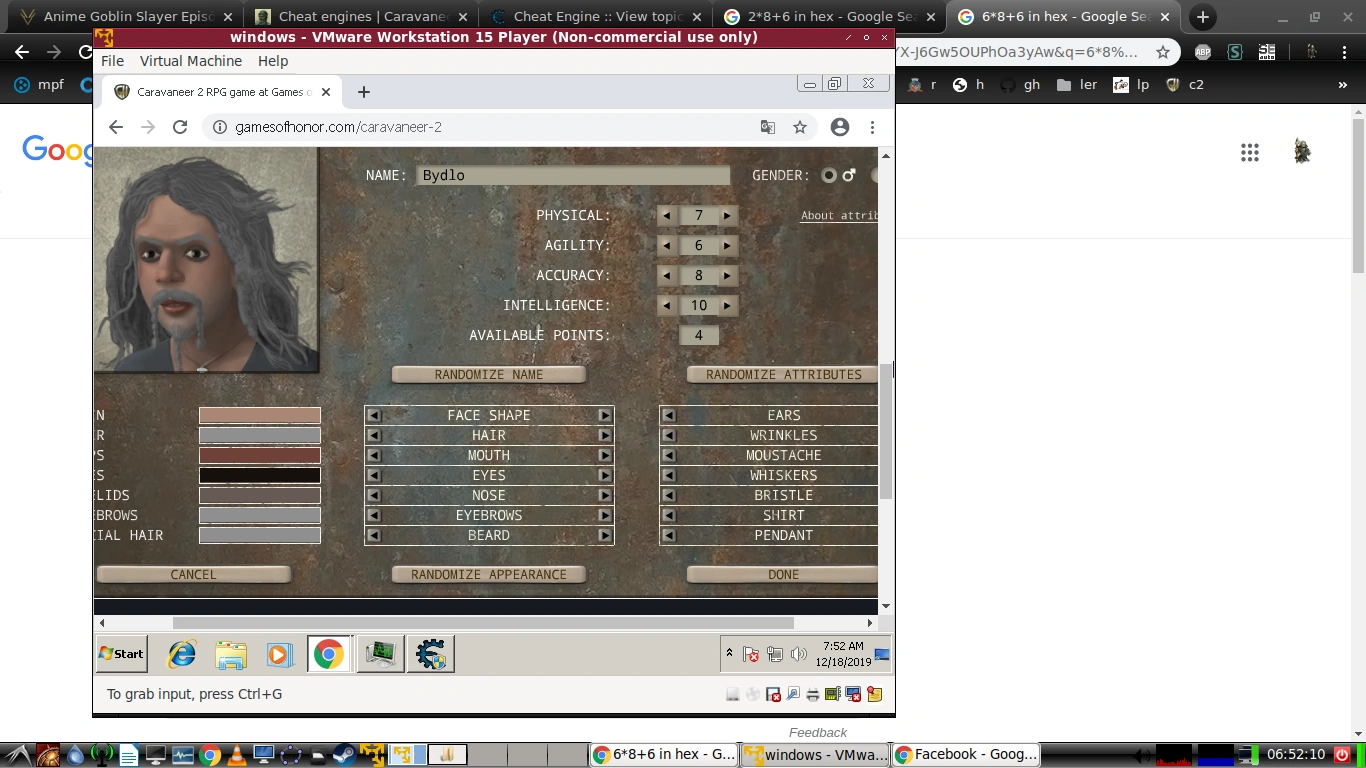Switch to previous Ears option

[x=668, y=415]
